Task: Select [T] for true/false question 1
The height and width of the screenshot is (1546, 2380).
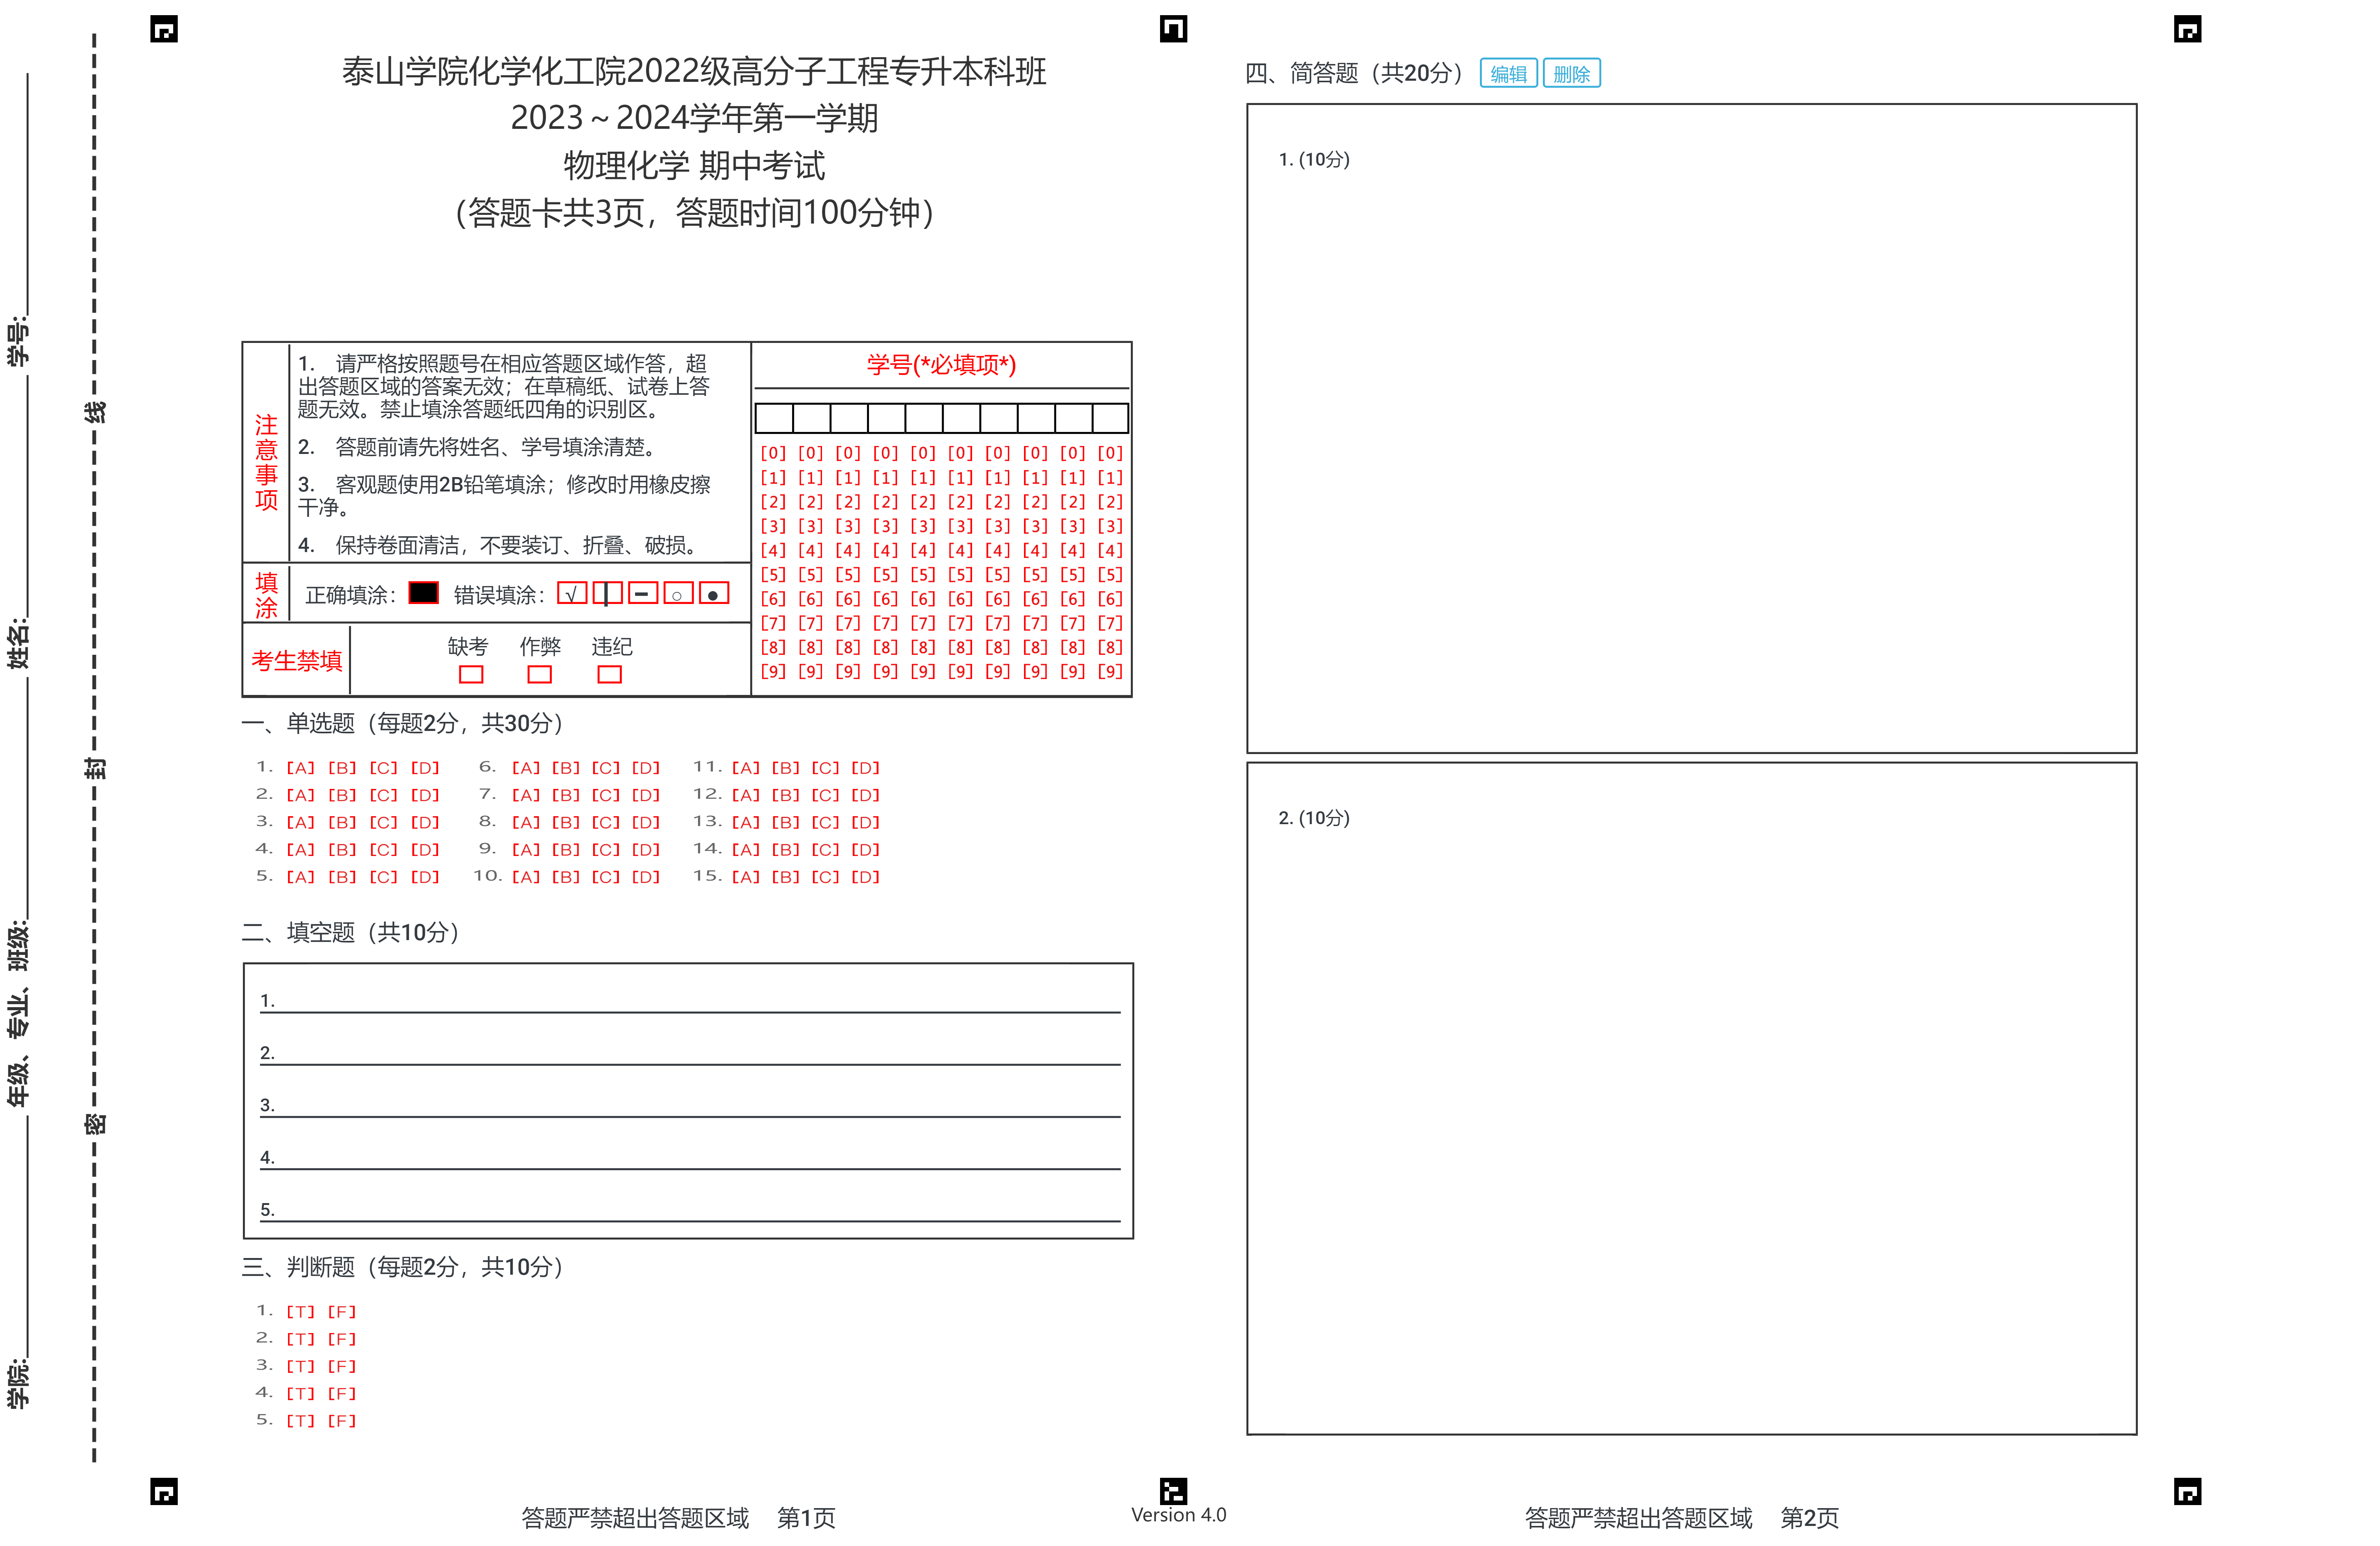Action: tap(300, 1312)
